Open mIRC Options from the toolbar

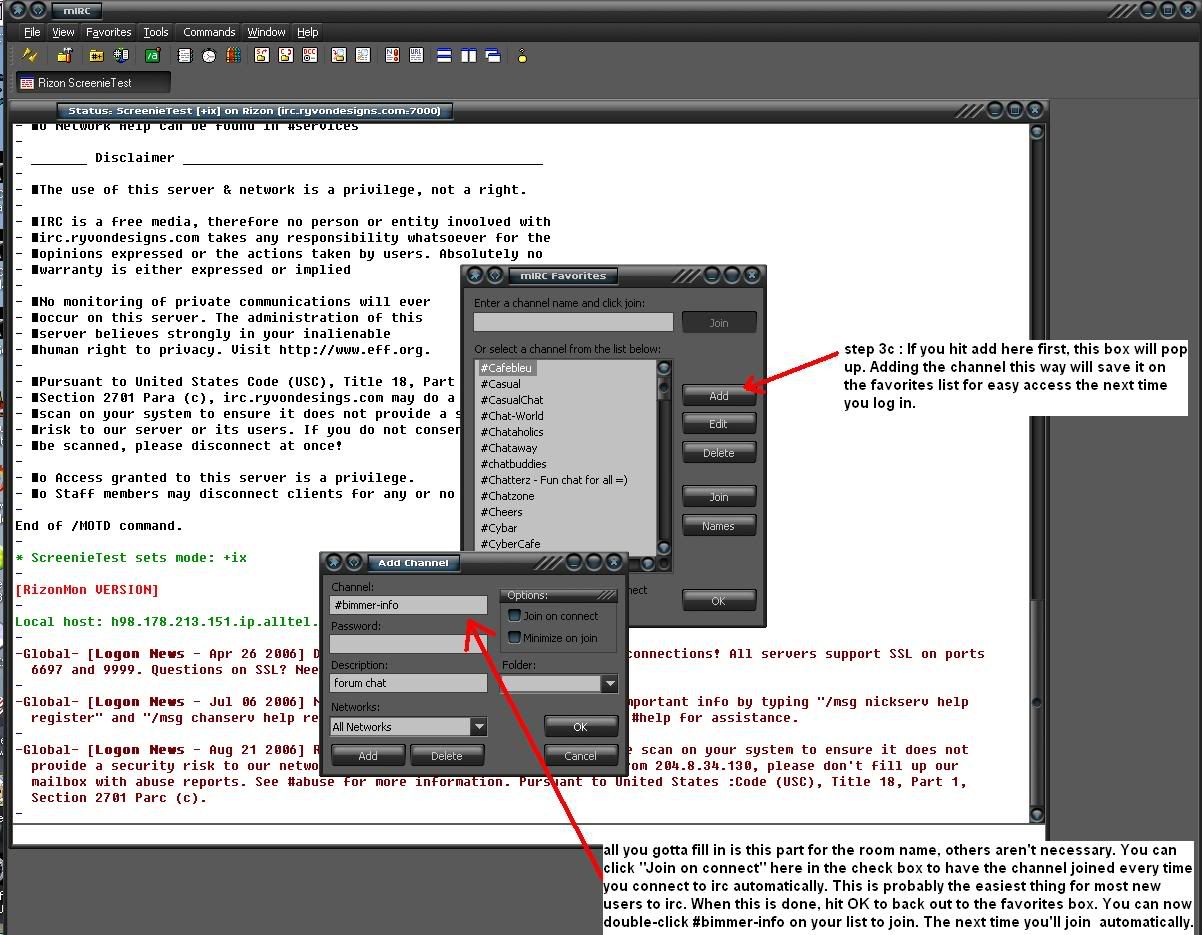pyautogui.click(x=65, y=56)
